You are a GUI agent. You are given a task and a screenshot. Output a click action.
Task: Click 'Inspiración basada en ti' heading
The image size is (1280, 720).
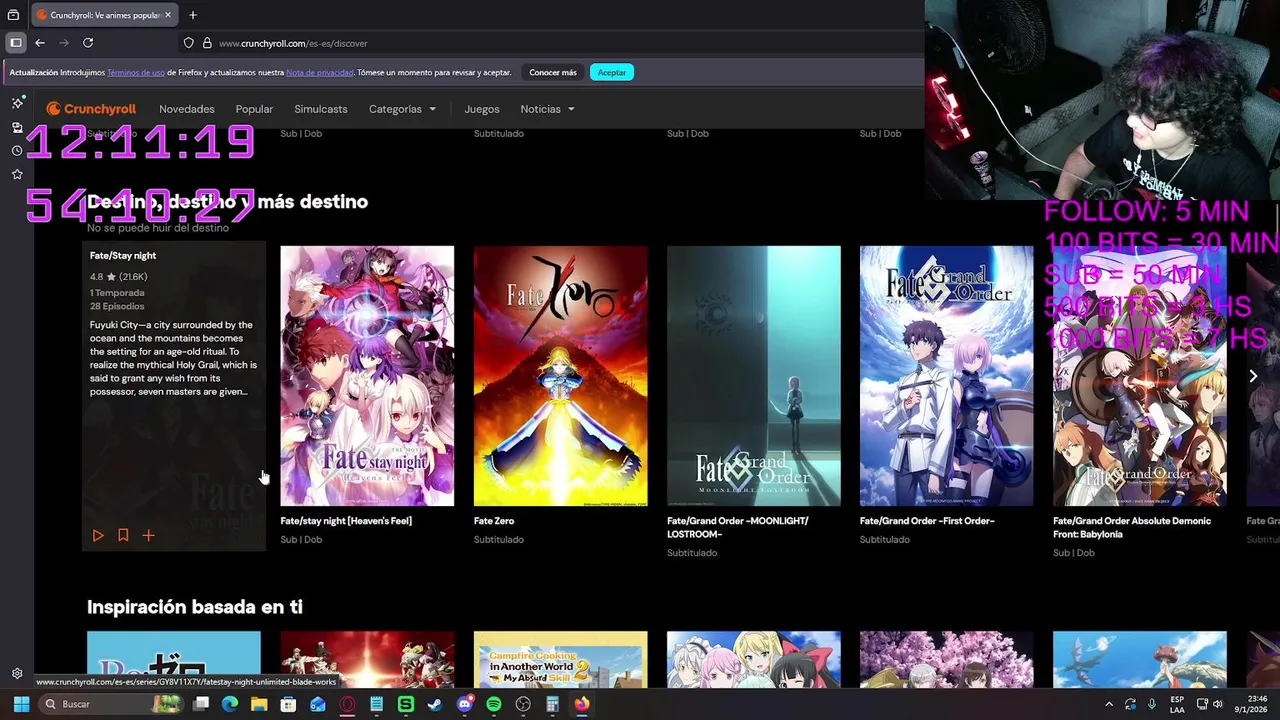click(x=195, y=607)
